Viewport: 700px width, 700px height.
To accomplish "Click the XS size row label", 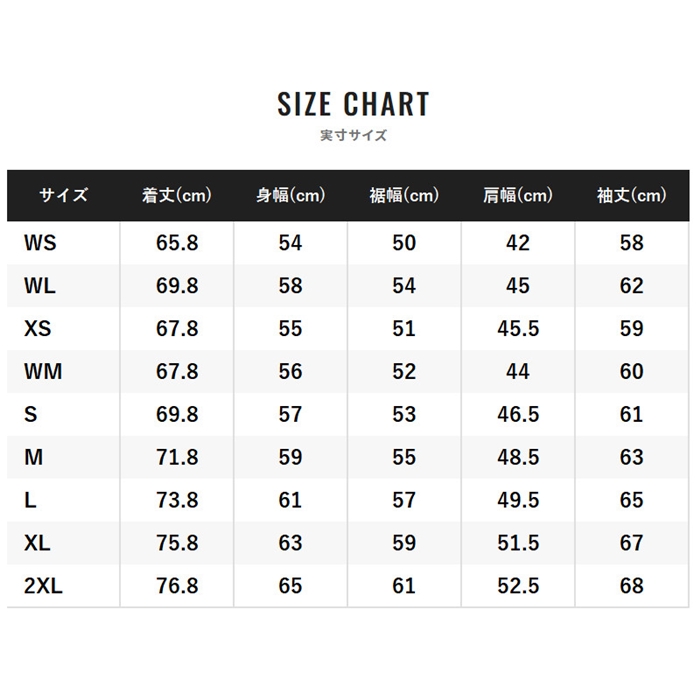I will [38, 329].
